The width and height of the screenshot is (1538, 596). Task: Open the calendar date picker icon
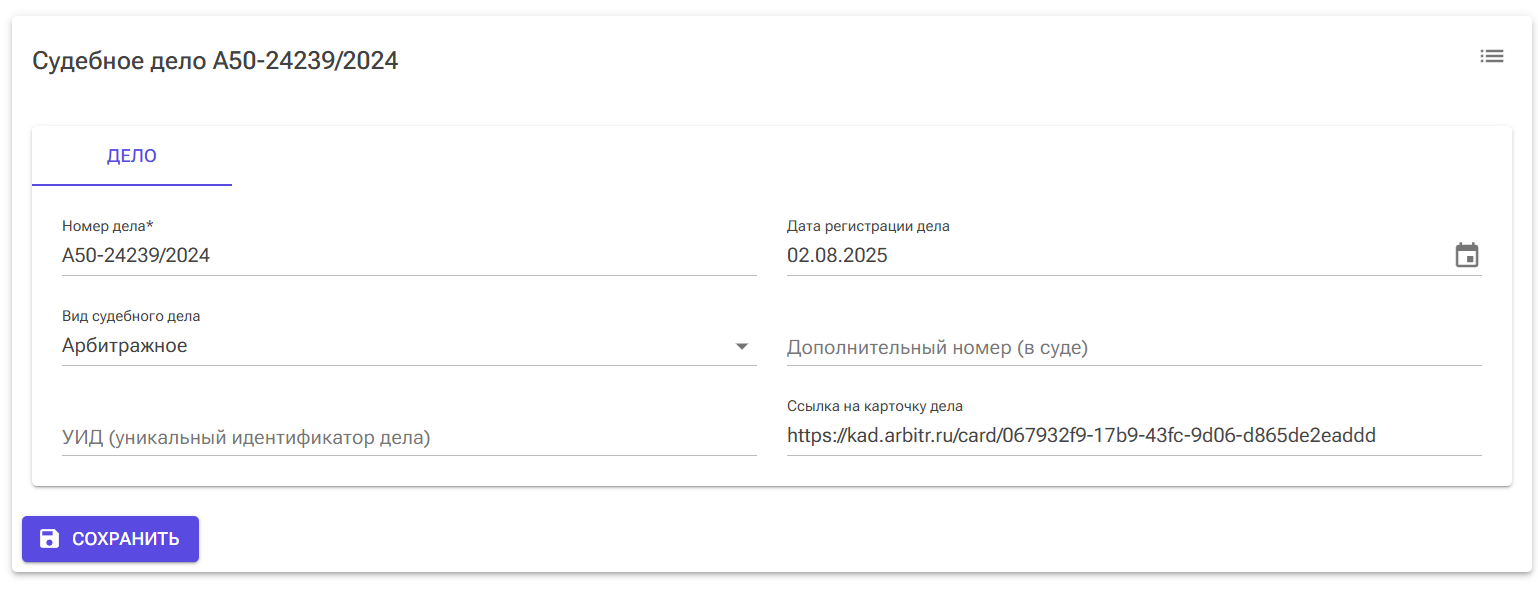click(x=1466, y=255)
